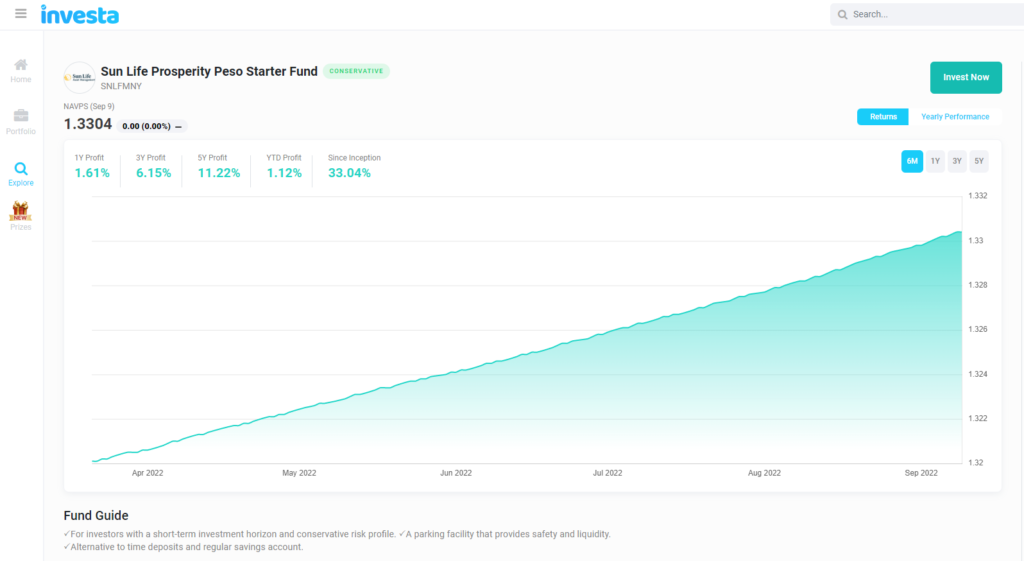Click the search magnifier icon
This screenshot has width=1024, height=561.
point(842,14)
